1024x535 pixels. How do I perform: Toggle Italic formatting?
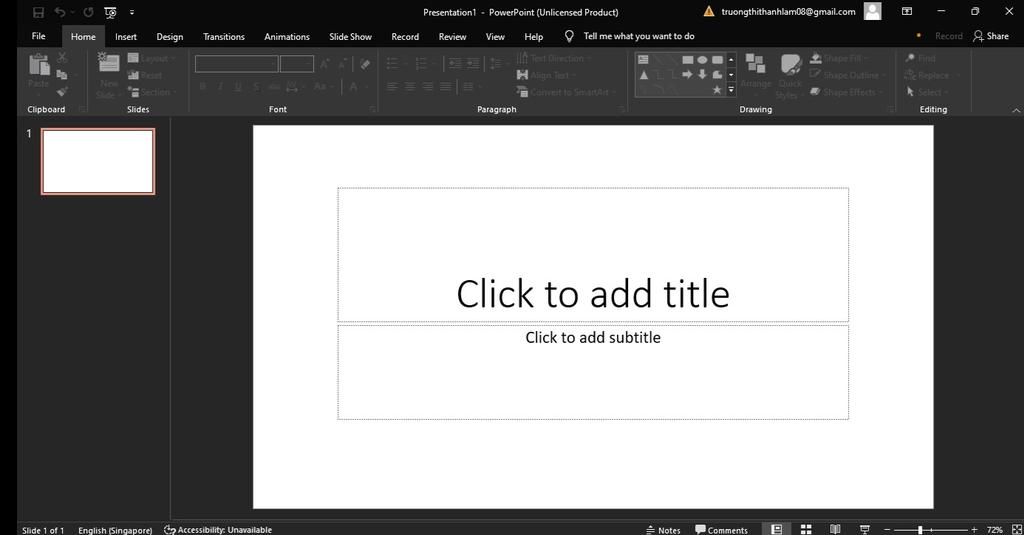pos(220,86)
